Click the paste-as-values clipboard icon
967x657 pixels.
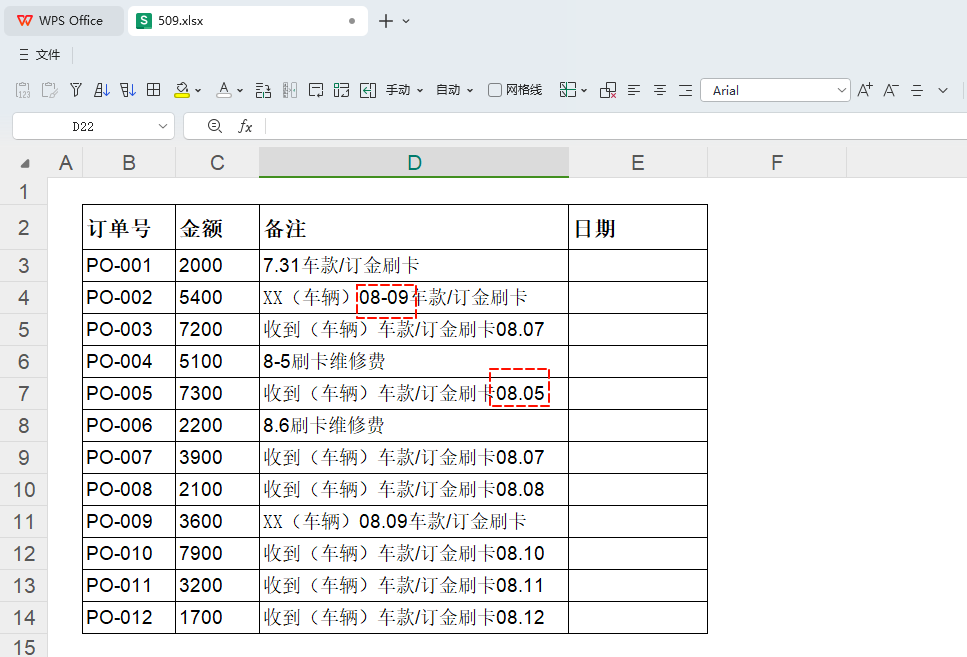point(23,90)
